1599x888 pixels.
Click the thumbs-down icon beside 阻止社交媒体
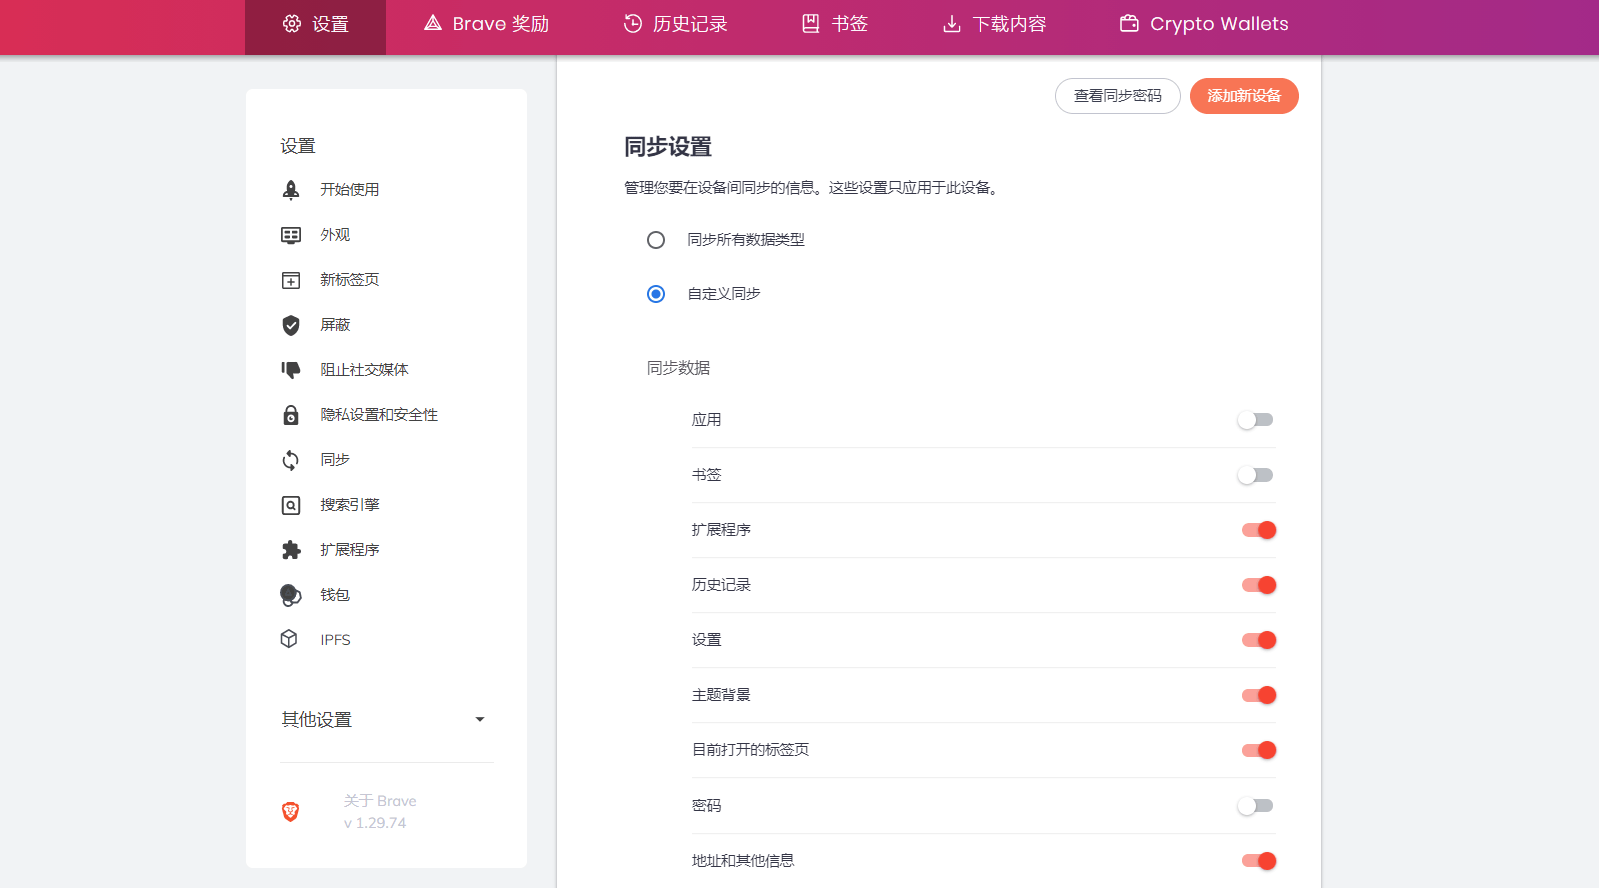(x=291, y=370)
